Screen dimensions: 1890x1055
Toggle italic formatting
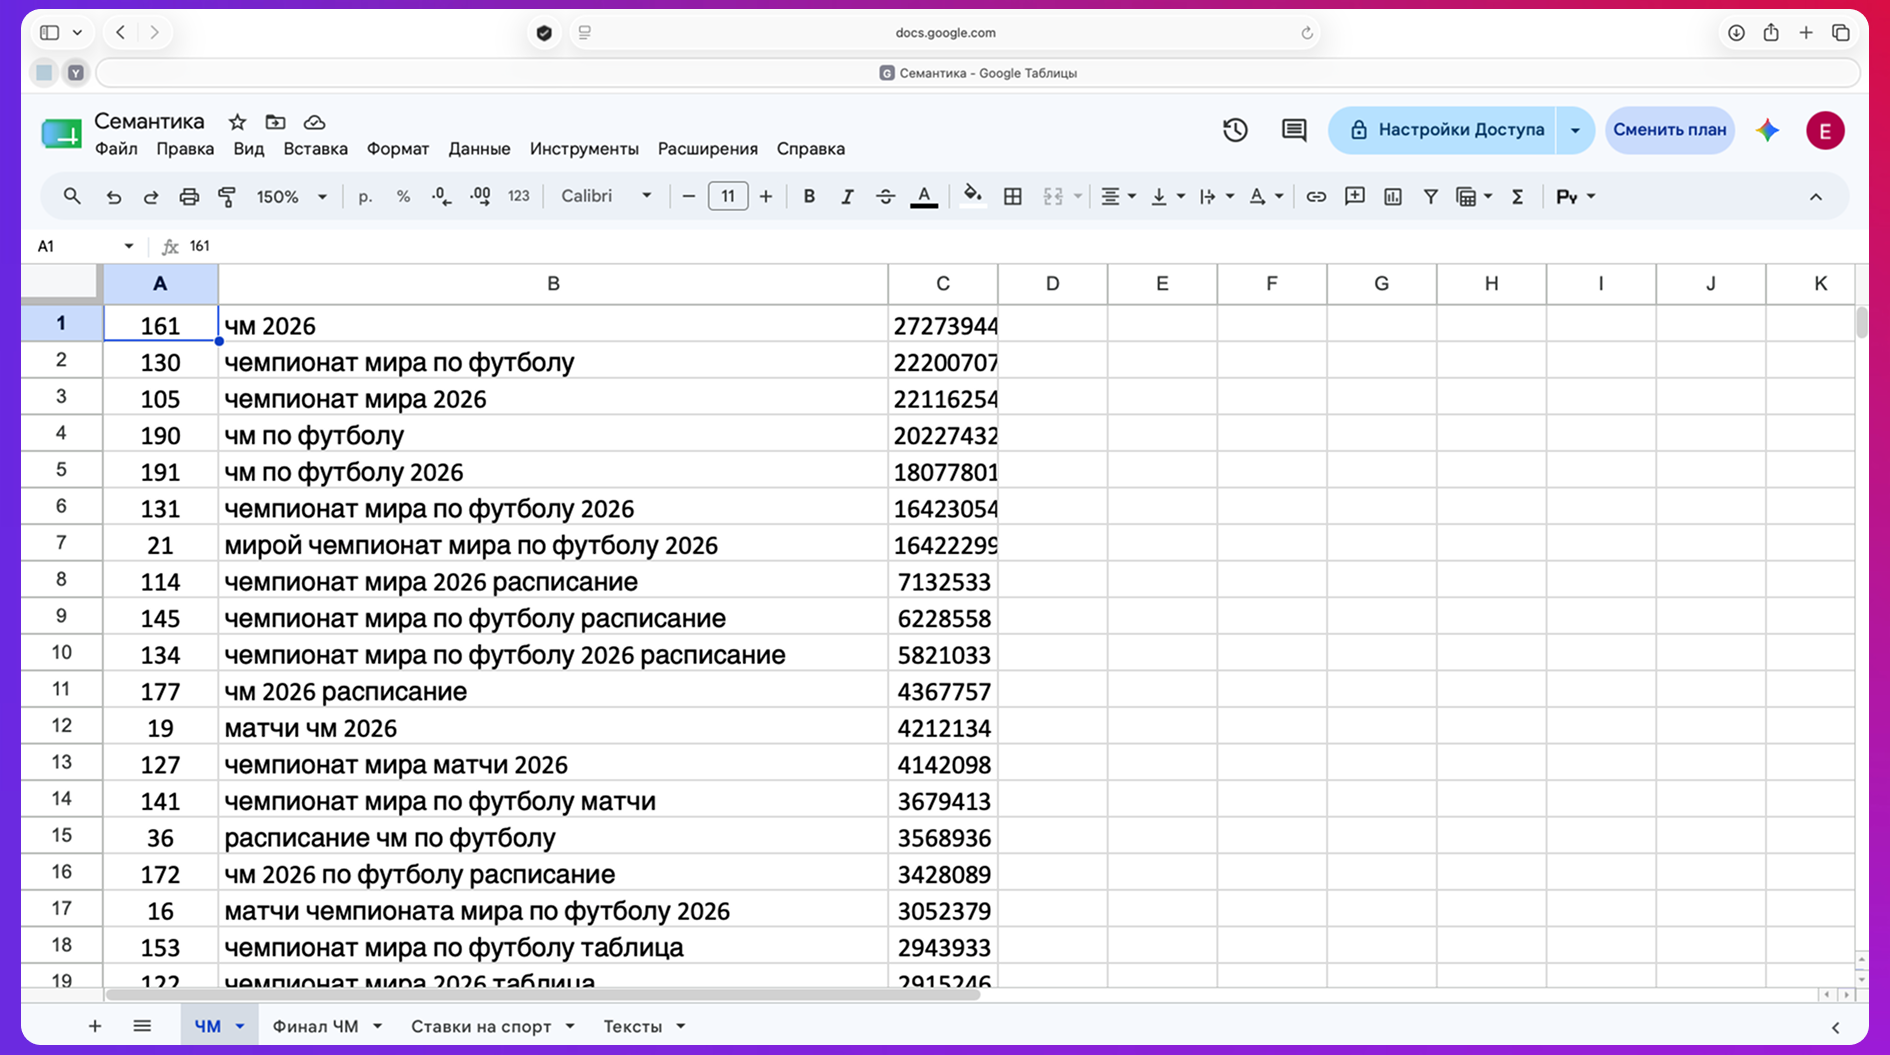(847, 197)
